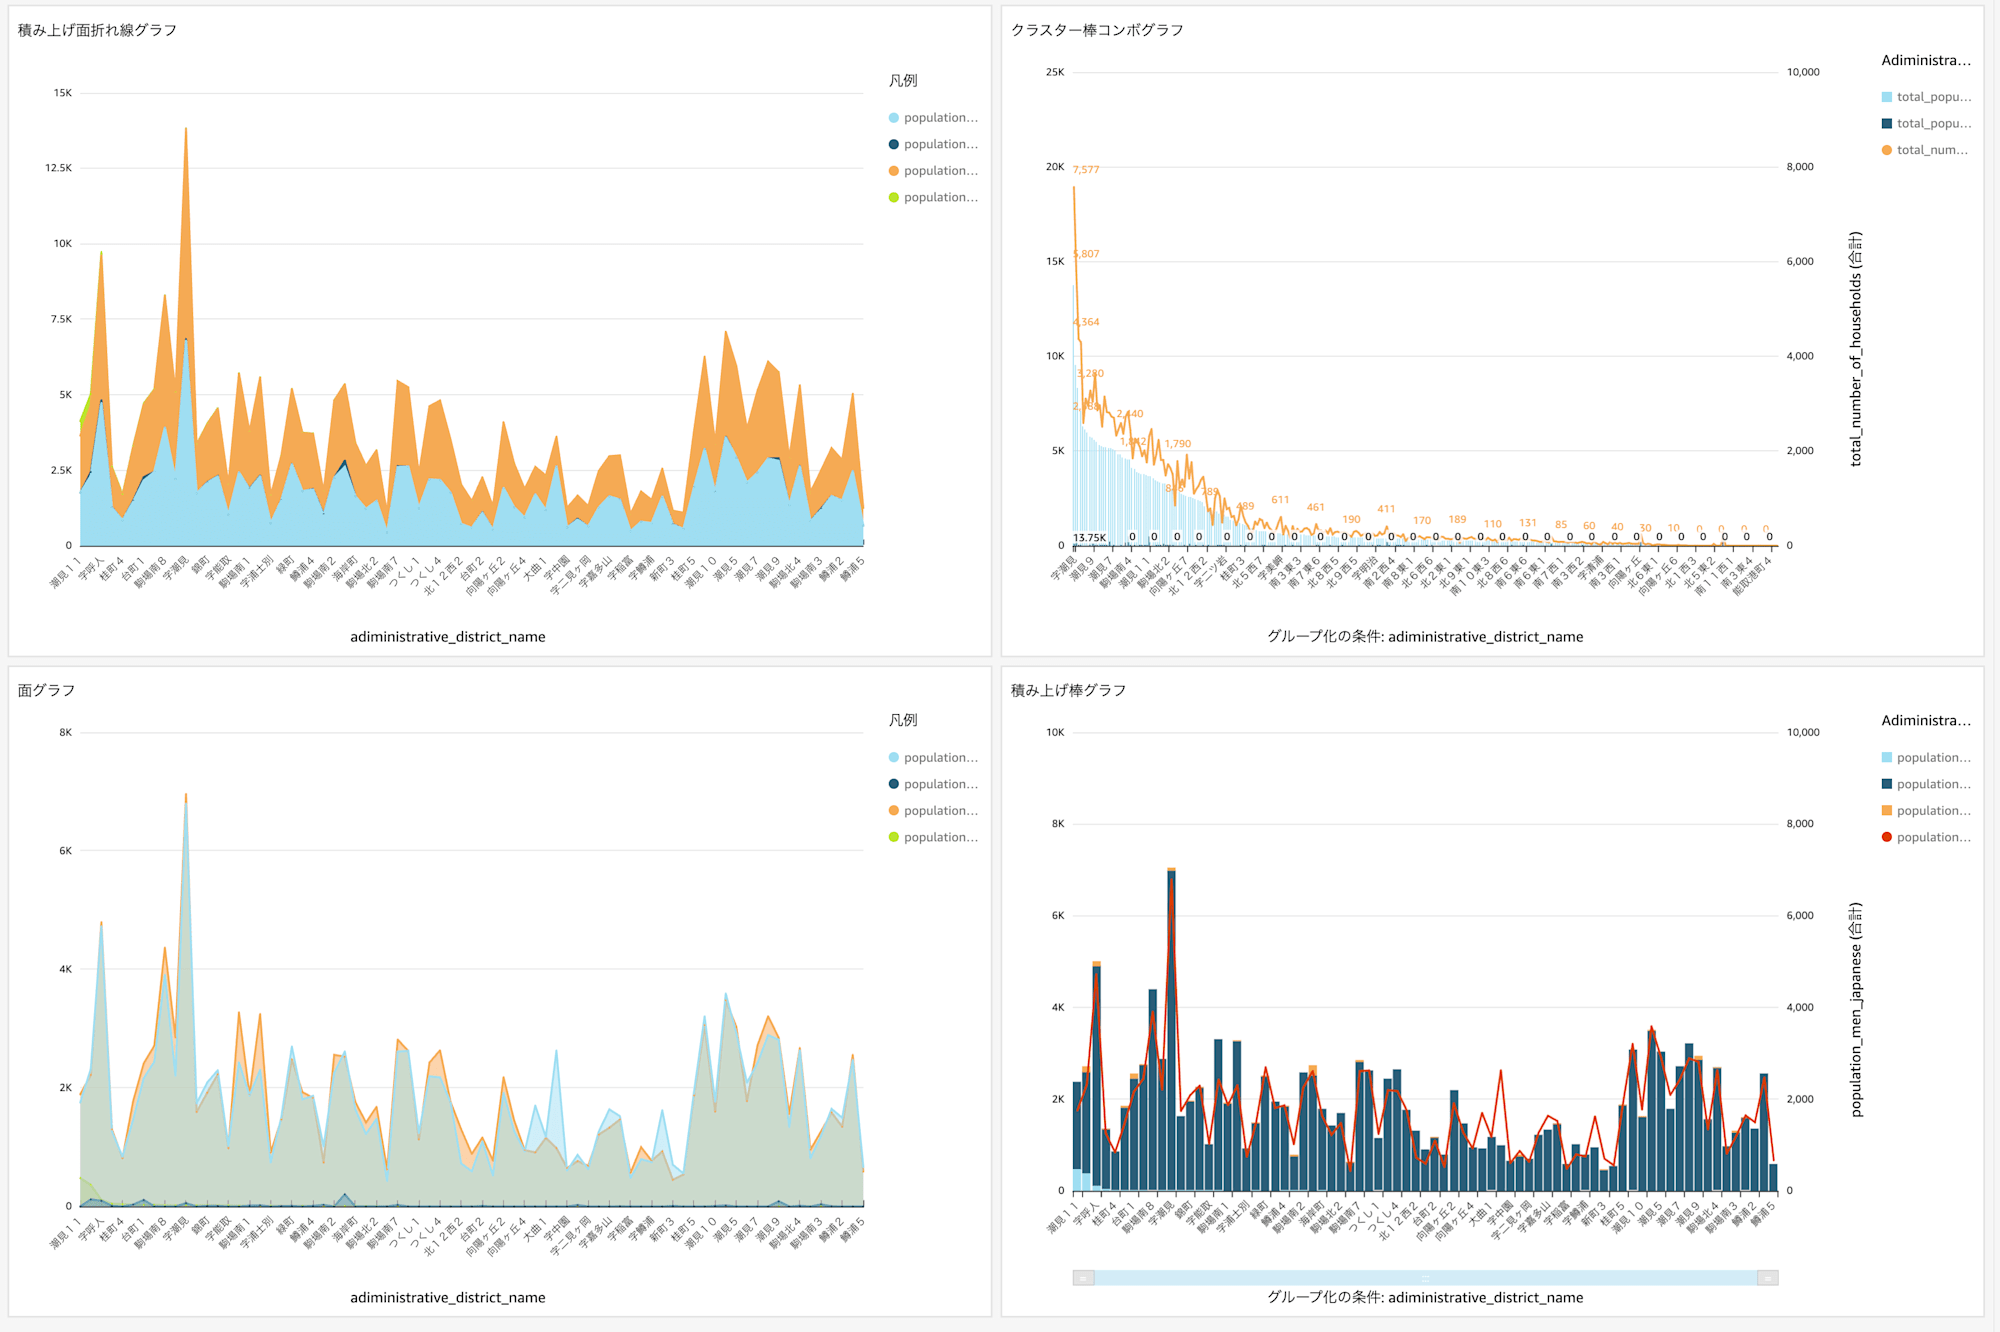
Task: Toggle green population legend in 面グラフ
Action: coord(933,837)
